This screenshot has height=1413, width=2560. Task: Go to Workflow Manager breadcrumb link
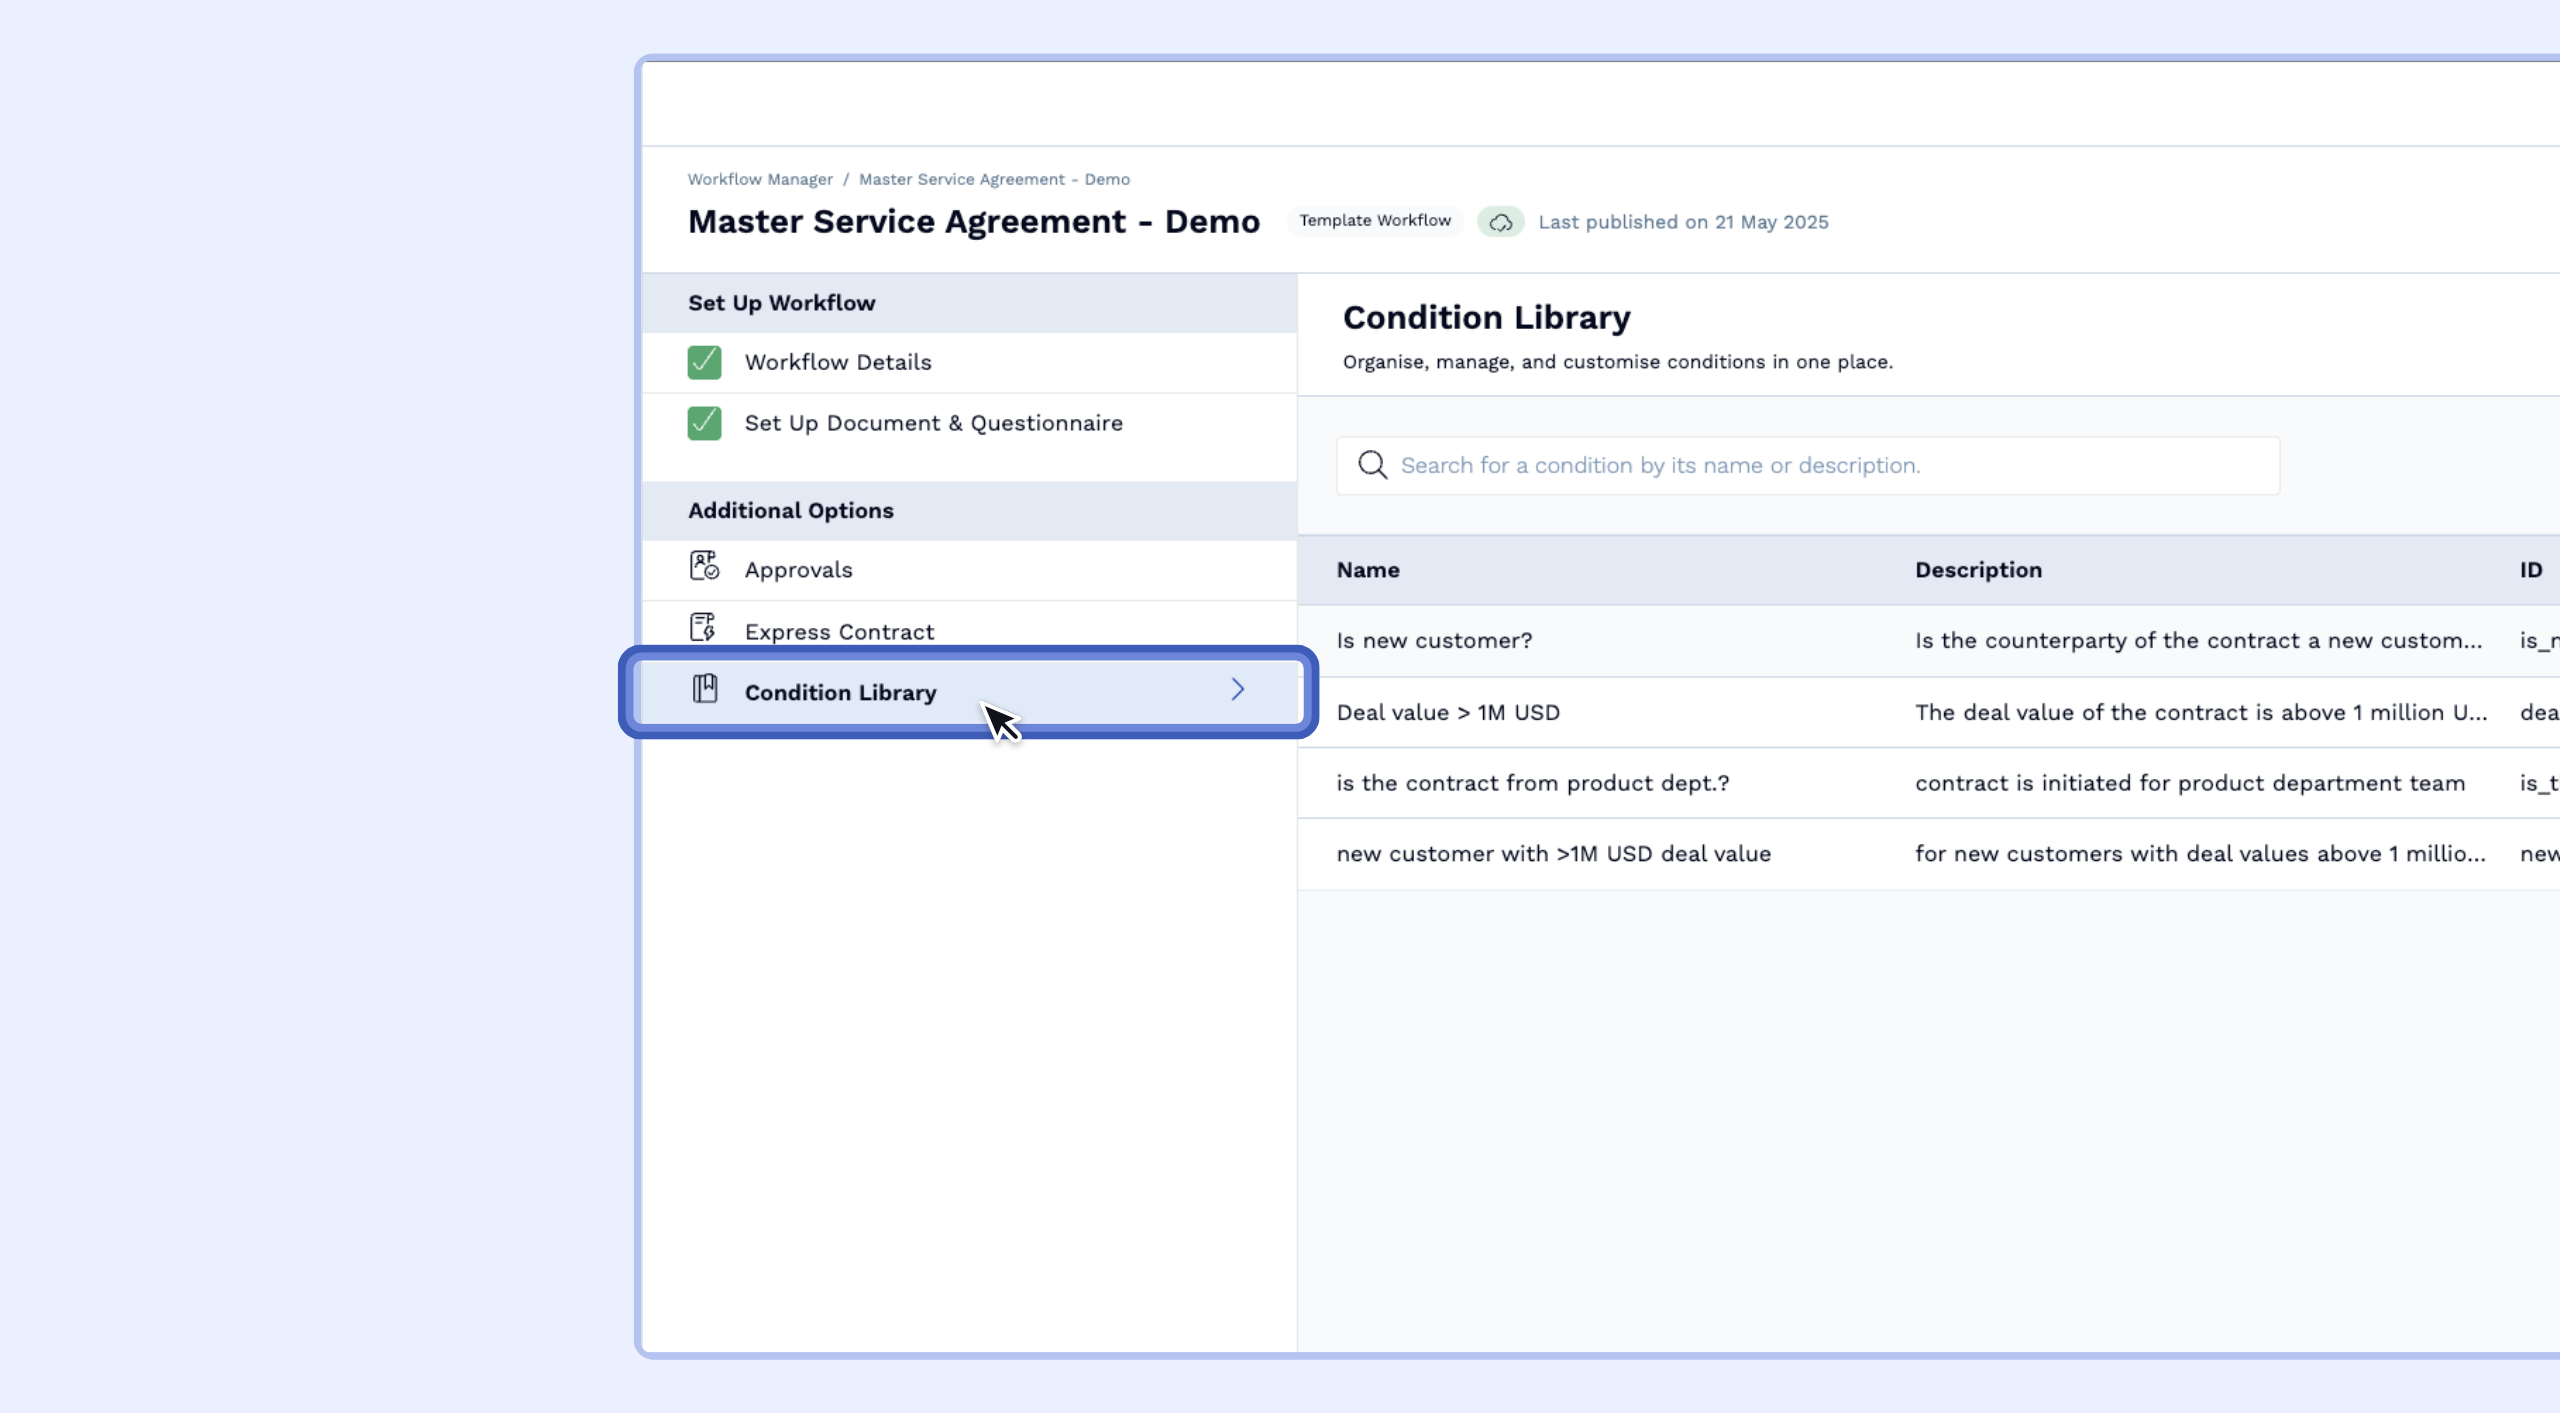coord(760,179)
